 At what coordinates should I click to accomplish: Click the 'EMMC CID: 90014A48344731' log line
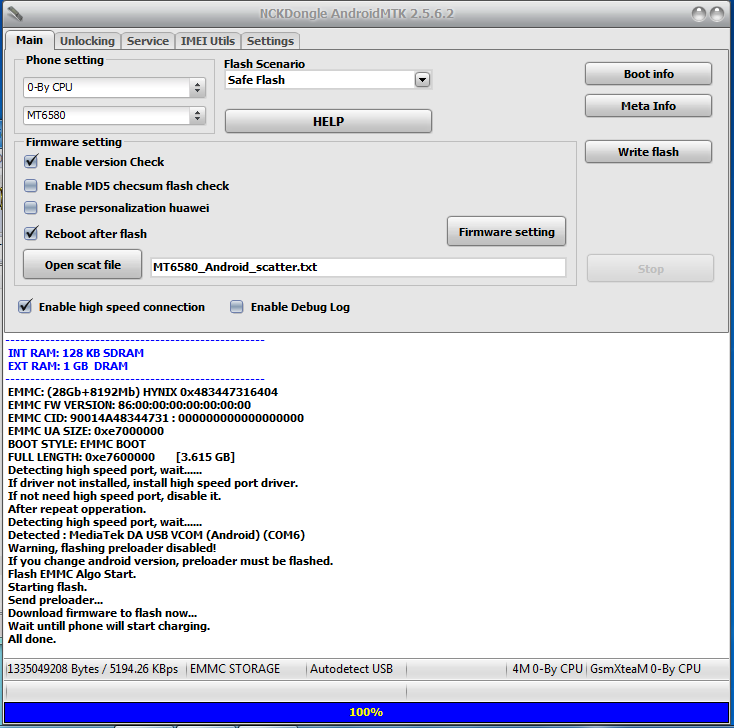pyautogui.click(x=156, y=418)
